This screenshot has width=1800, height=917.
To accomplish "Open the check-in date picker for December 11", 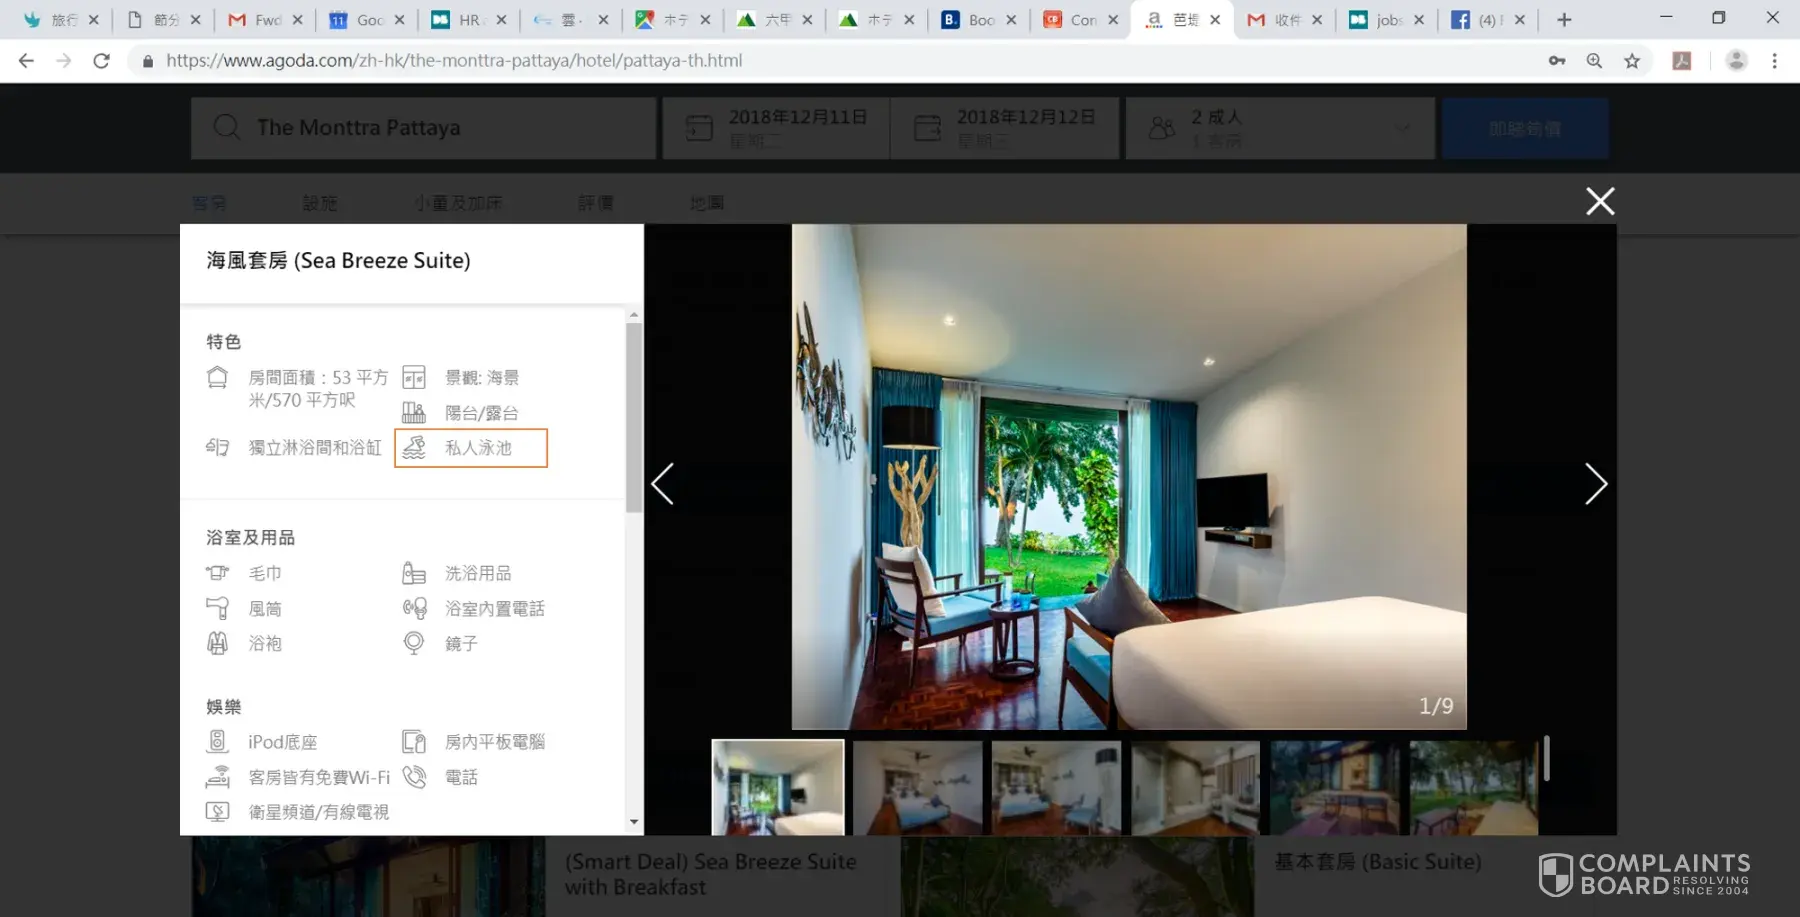I will pos(776,128).
